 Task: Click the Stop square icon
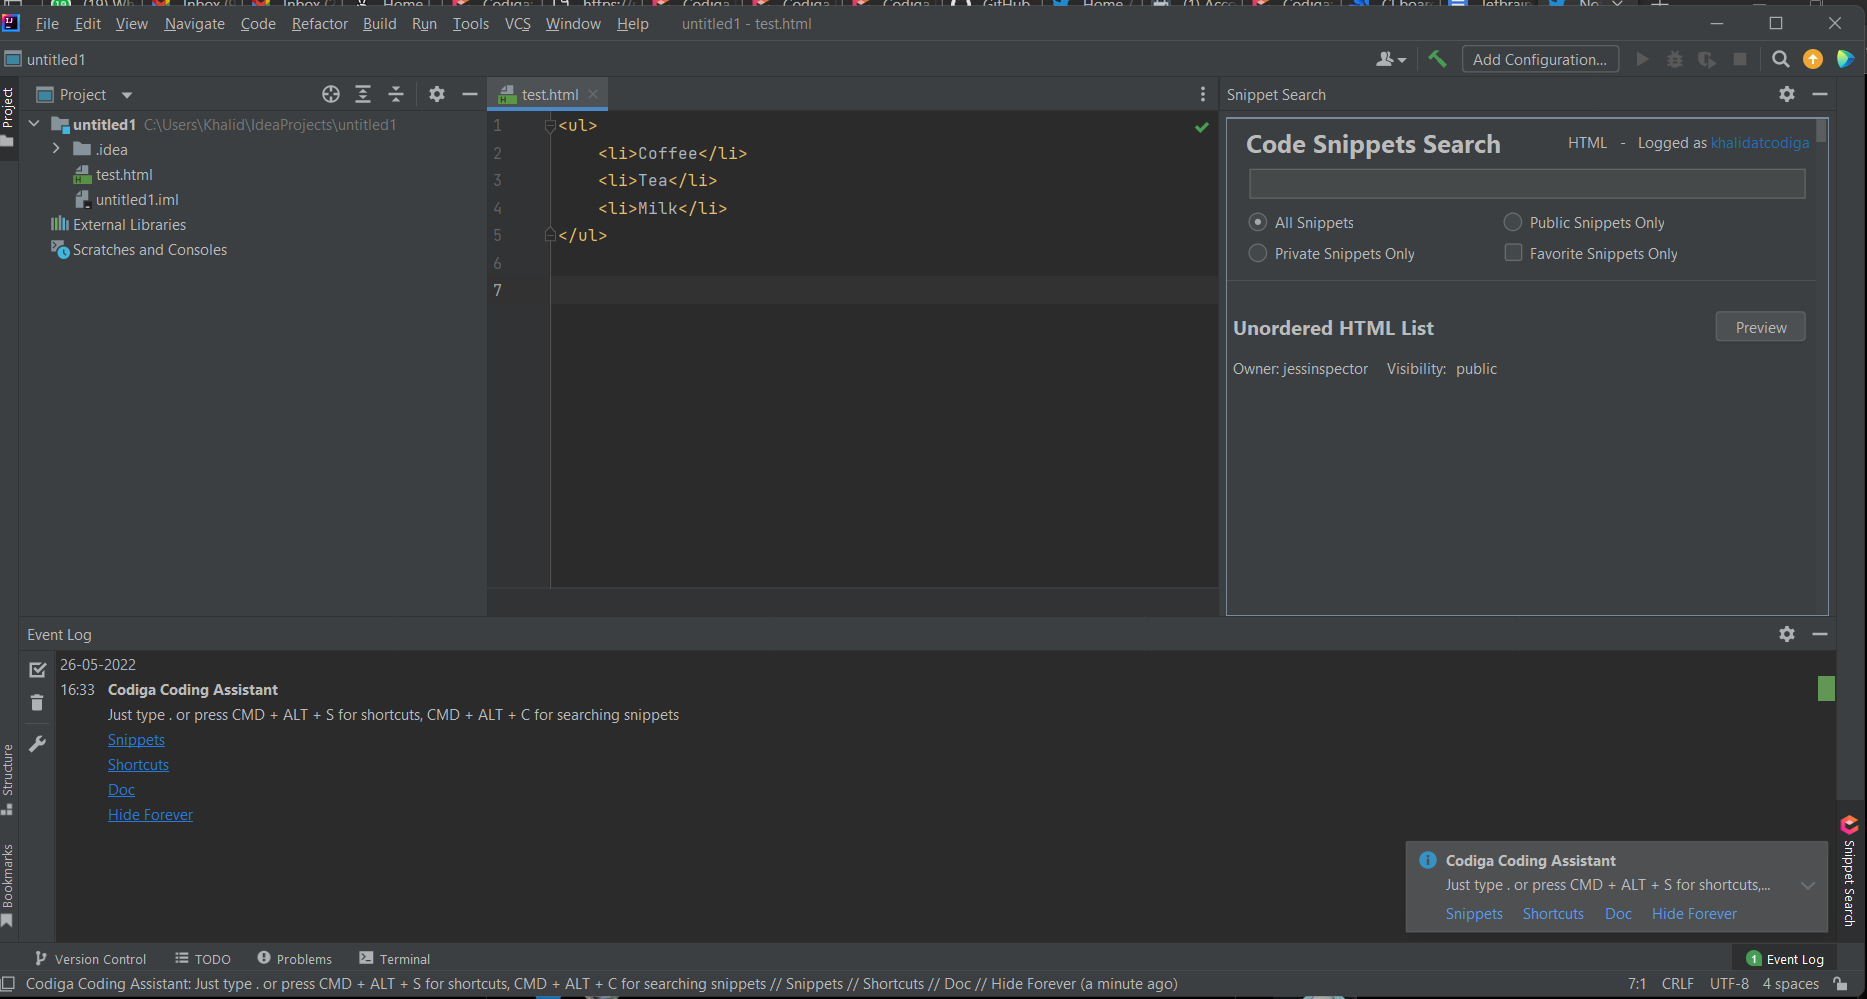coord(1740,59)
